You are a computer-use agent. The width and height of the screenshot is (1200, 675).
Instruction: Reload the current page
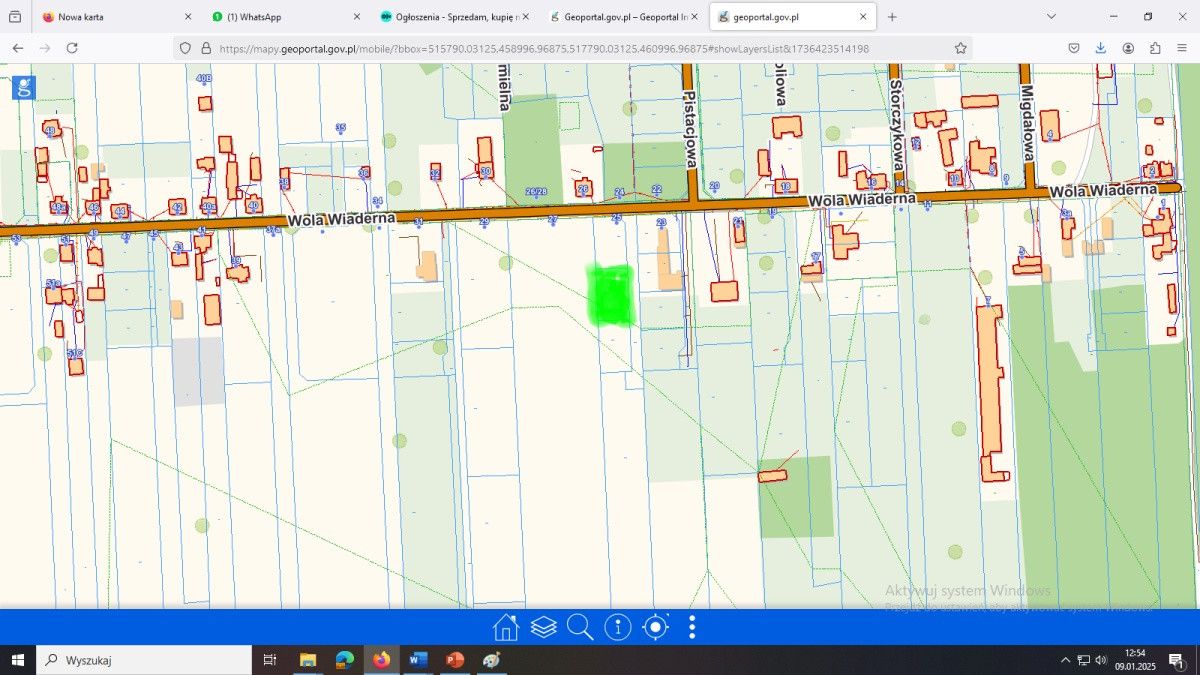tap(72, 48)
